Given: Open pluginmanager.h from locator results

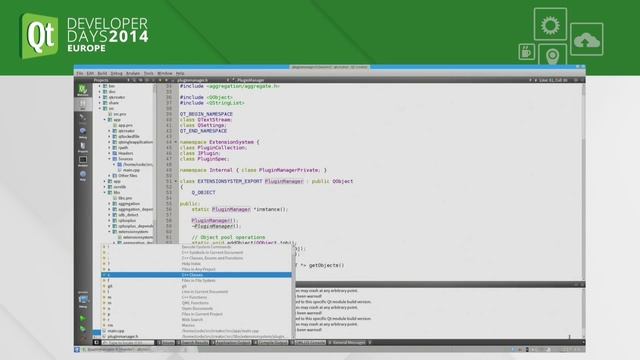Looking at the screenshot, I should pos(196,336).
